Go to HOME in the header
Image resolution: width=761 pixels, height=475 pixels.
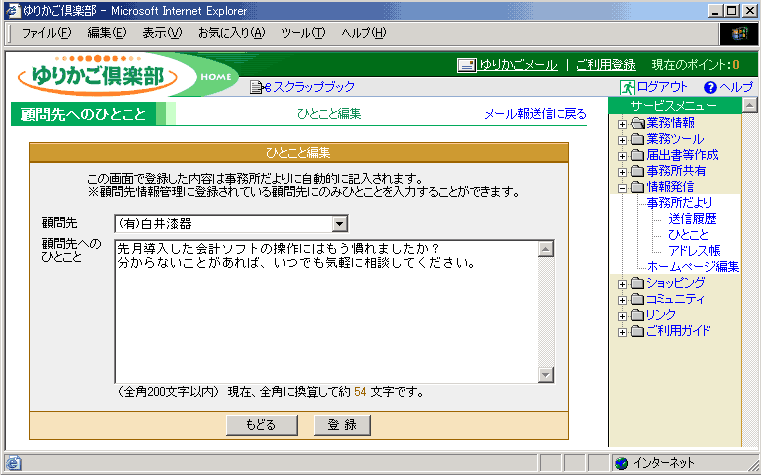215,77
